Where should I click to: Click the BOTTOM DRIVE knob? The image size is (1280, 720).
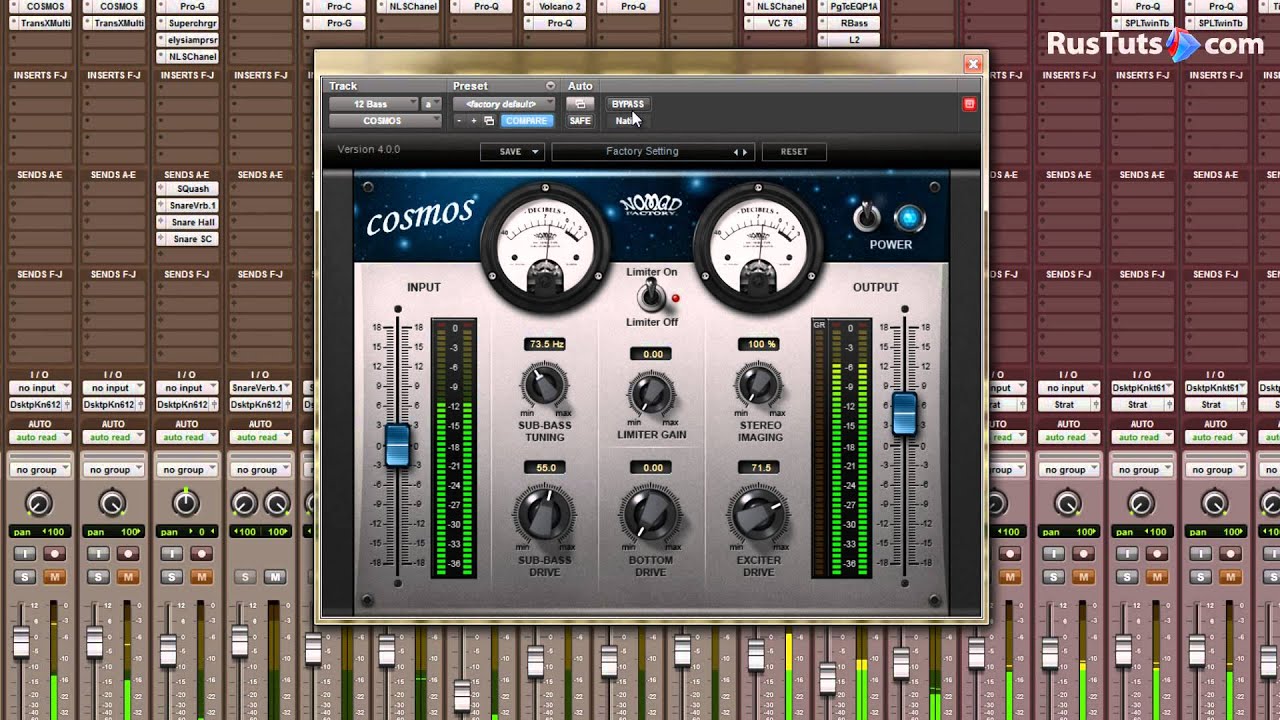(651, 515)
